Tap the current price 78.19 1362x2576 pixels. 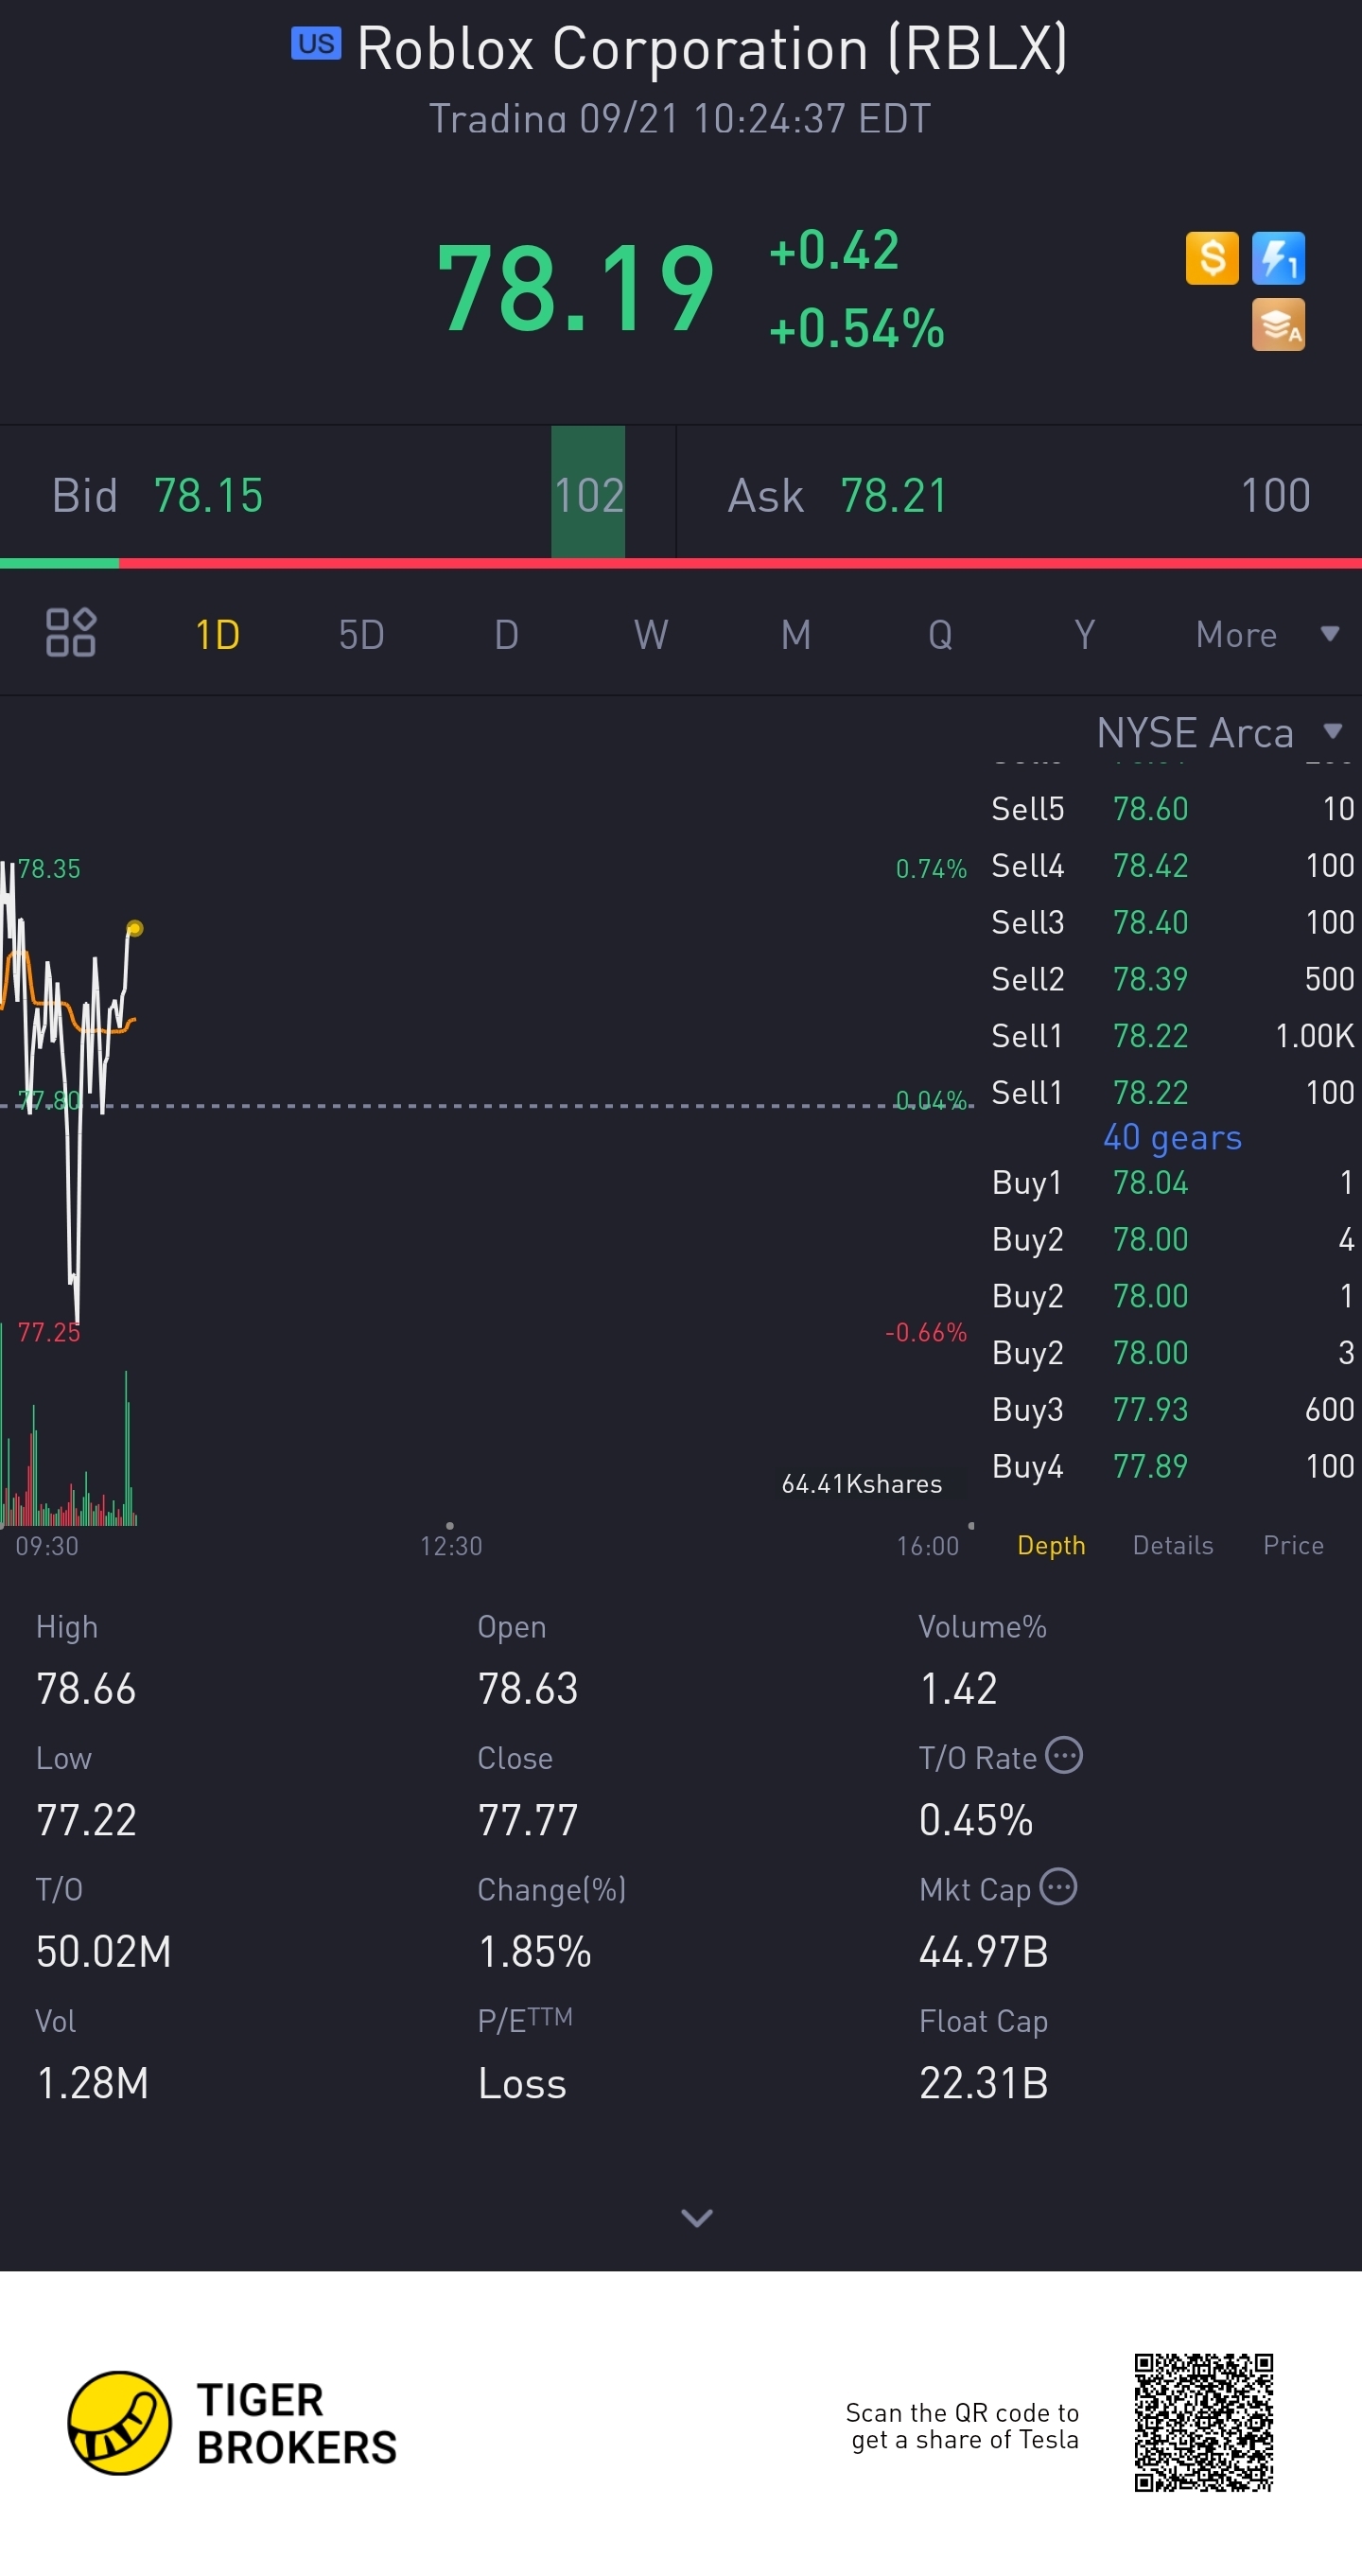(x=575, y=289)
